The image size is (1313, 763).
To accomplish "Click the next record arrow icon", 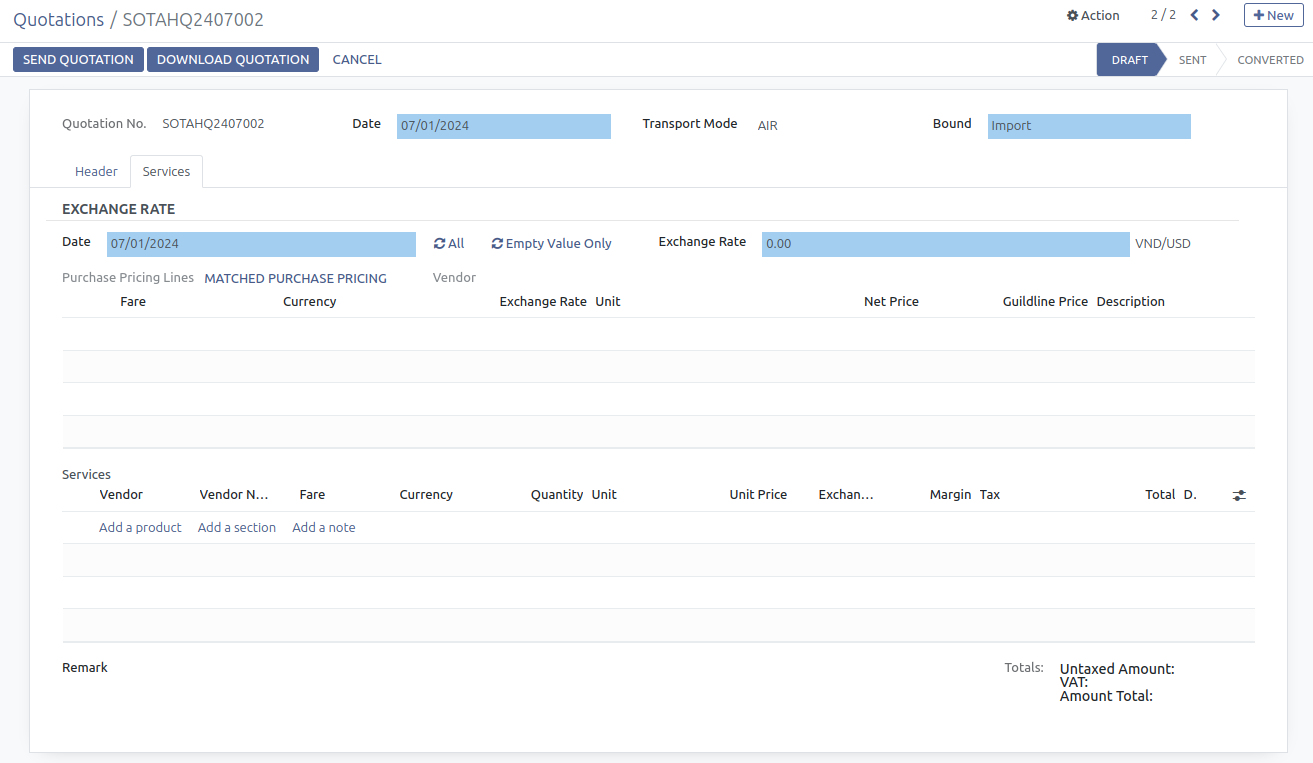I will click(1216, 15).
